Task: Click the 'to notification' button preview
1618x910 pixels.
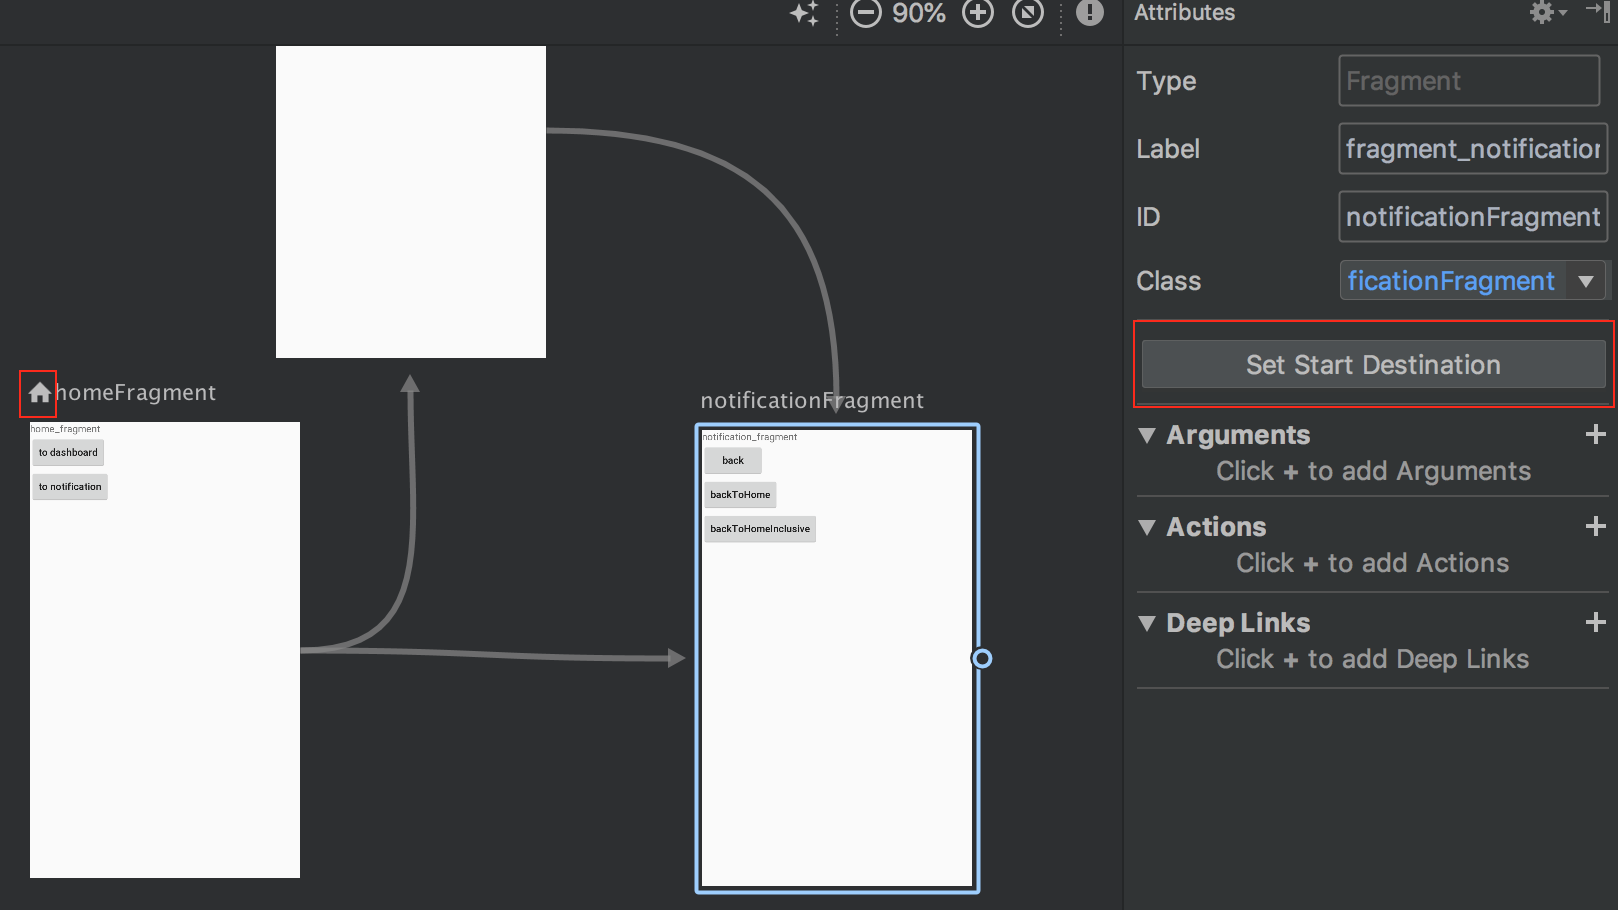Action: [x=70, y=487]
